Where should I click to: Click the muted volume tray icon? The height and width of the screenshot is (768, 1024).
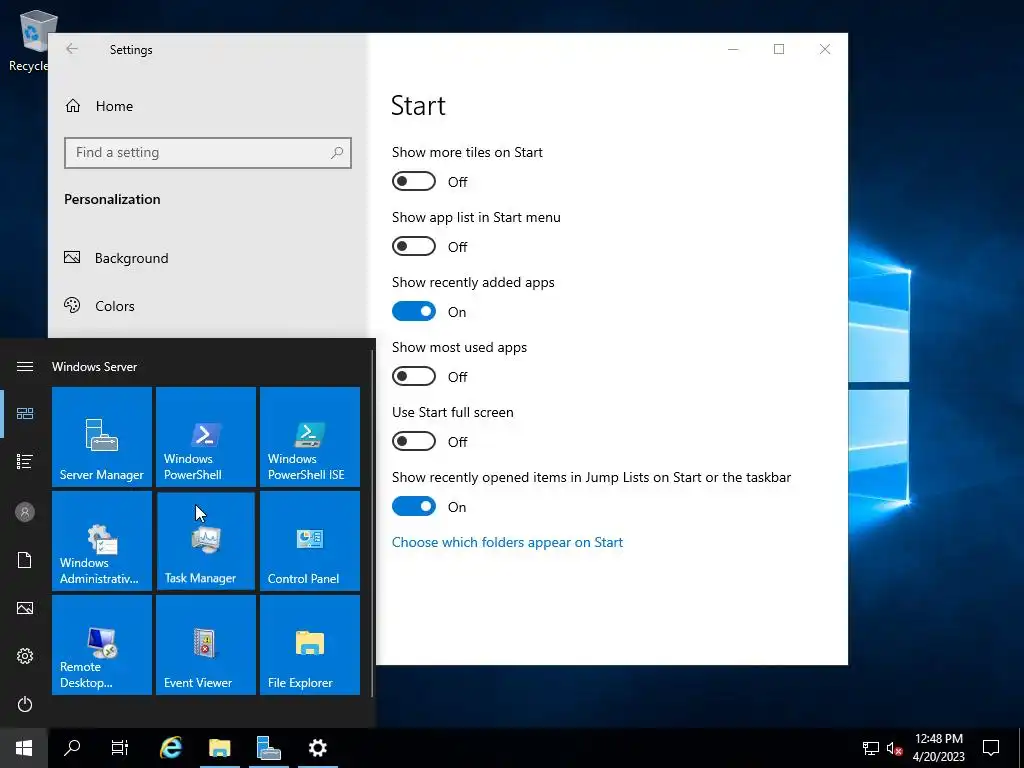pos(894,748)
